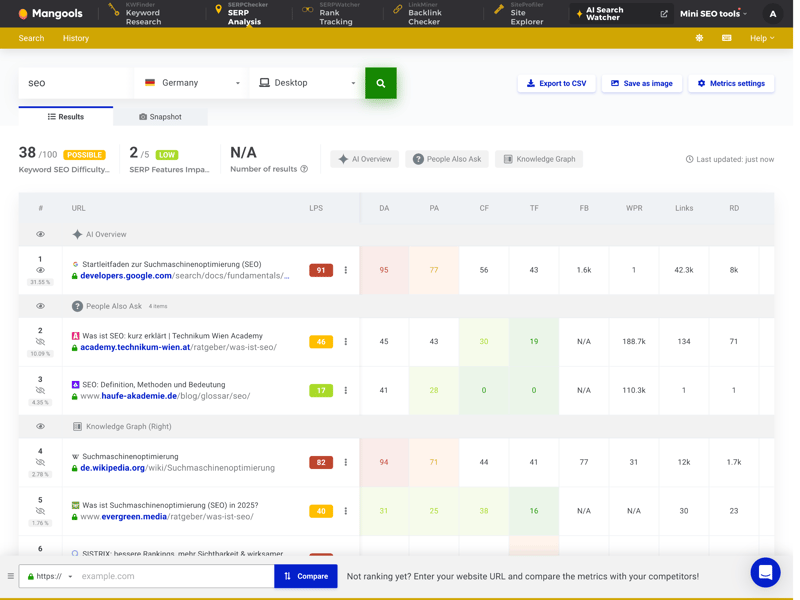
Task: Click the number of results info icon
Action: click(304, 169)
